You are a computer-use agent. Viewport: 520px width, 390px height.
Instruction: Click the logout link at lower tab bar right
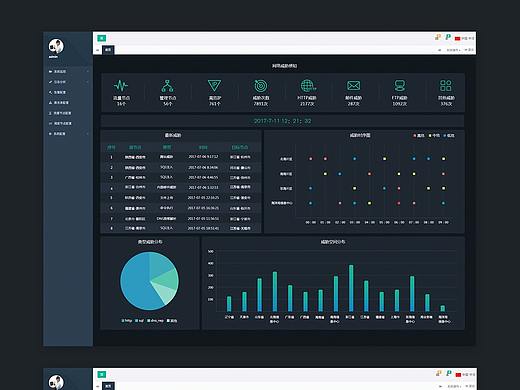pyautogui.click(x=470, y=386)
